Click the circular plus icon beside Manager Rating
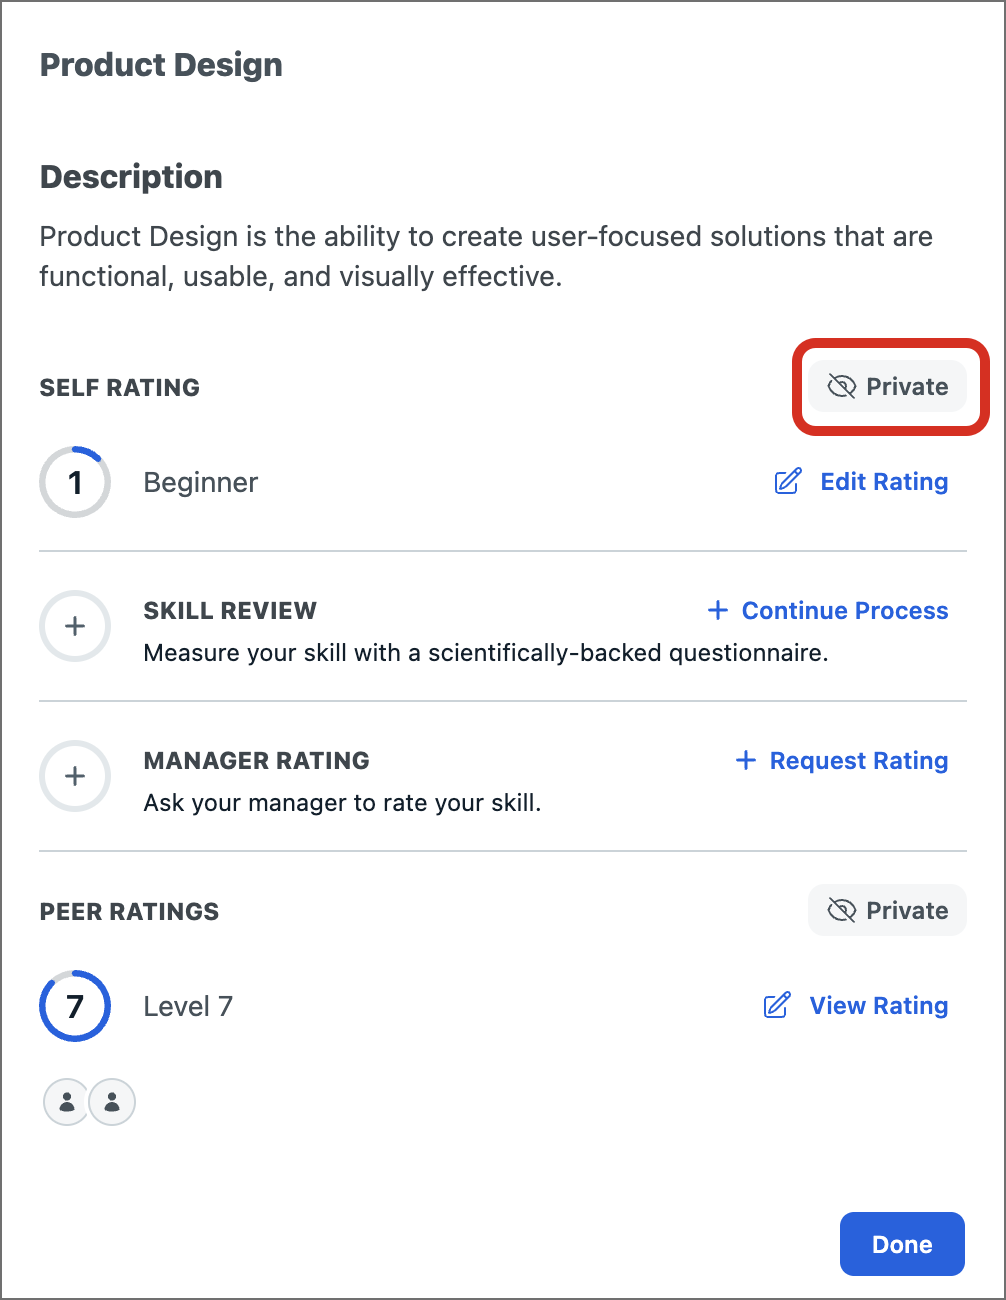 [74, 776]
